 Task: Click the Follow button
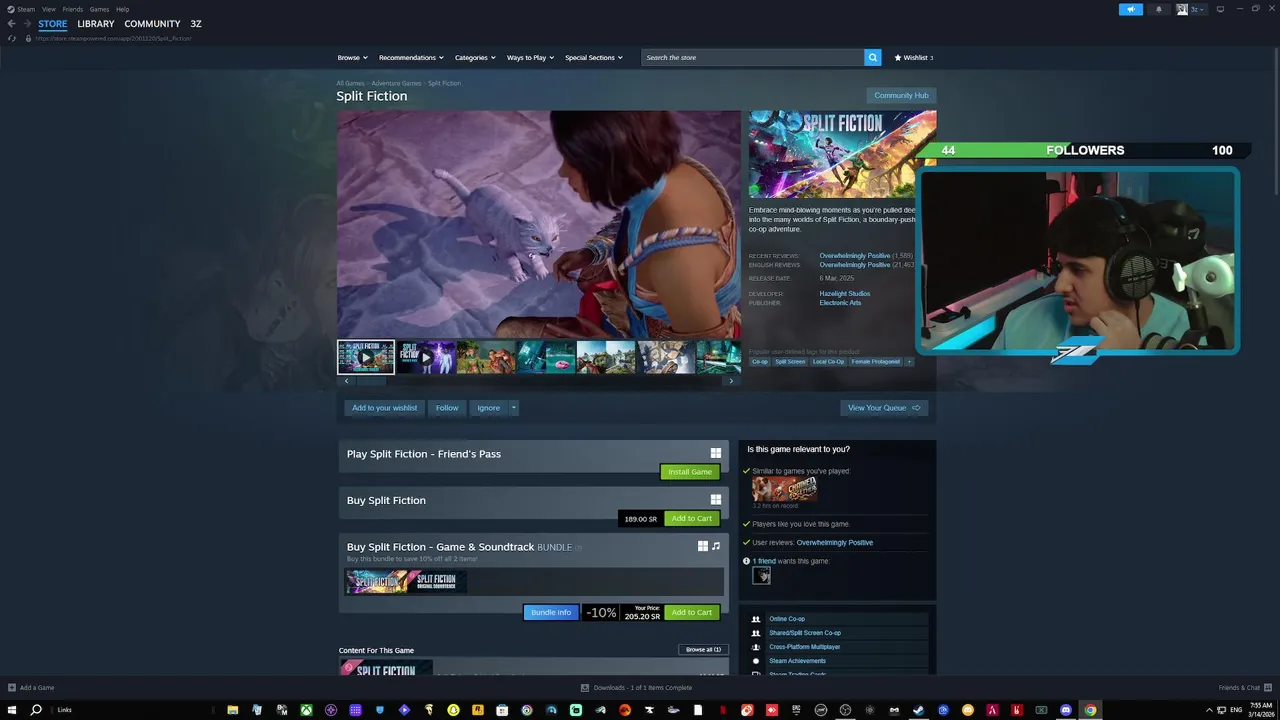(x=447, y=407)
